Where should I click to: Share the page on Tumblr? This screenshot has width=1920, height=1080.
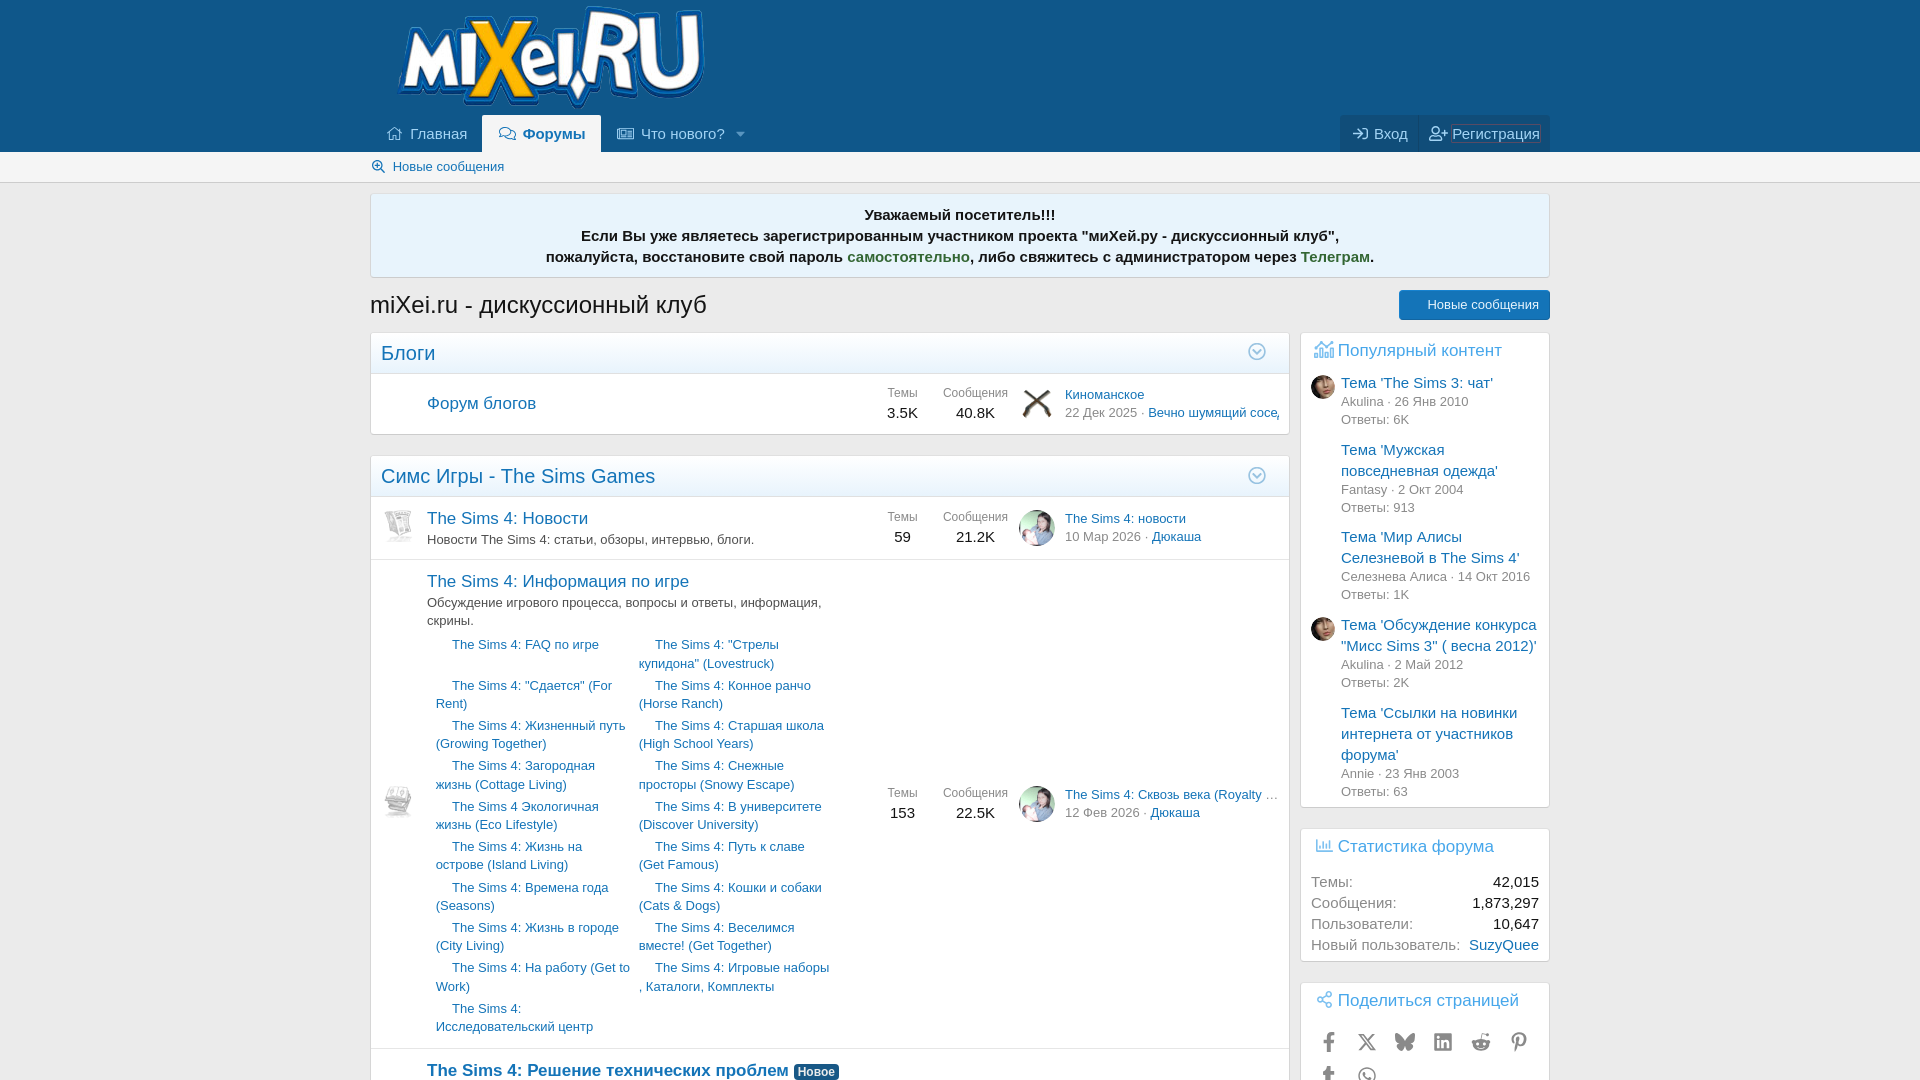point(1329,1074)
